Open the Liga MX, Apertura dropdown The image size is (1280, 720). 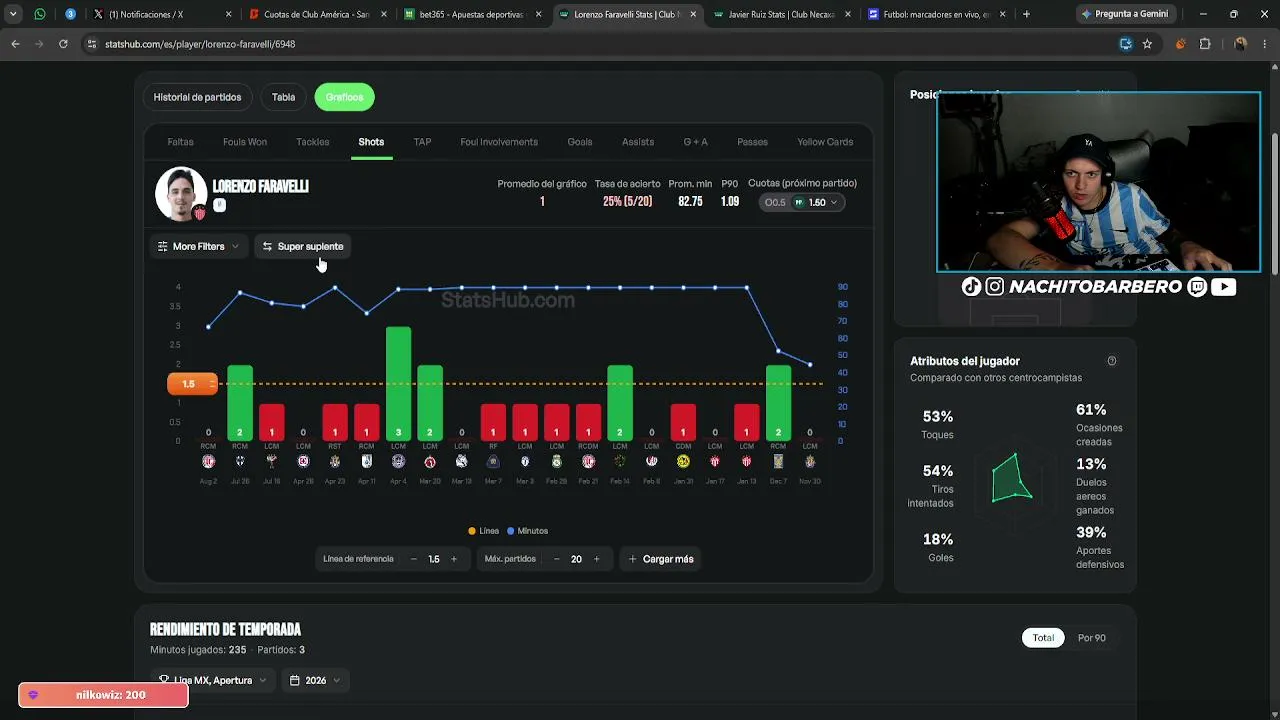(213, 680)
